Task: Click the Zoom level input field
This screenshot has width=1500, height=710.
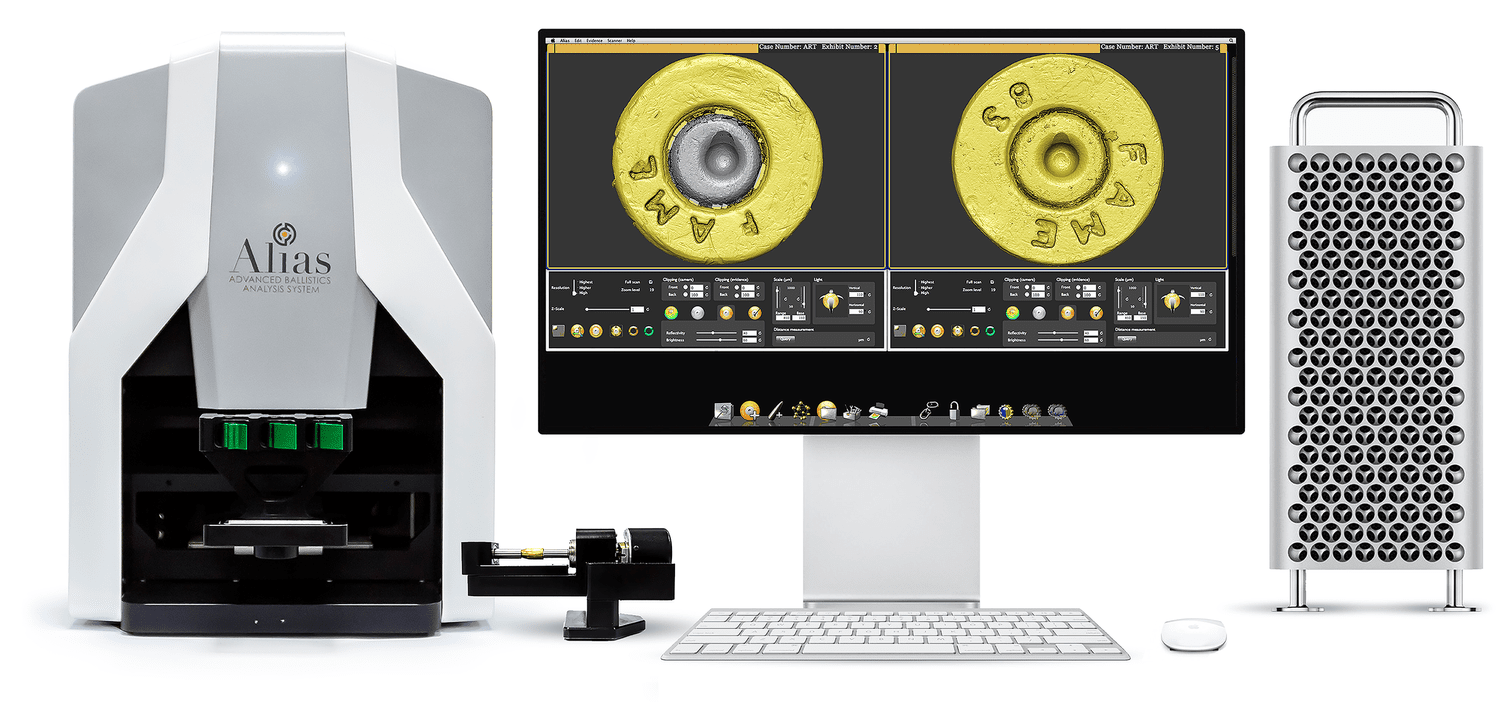Action: point(650,290)
